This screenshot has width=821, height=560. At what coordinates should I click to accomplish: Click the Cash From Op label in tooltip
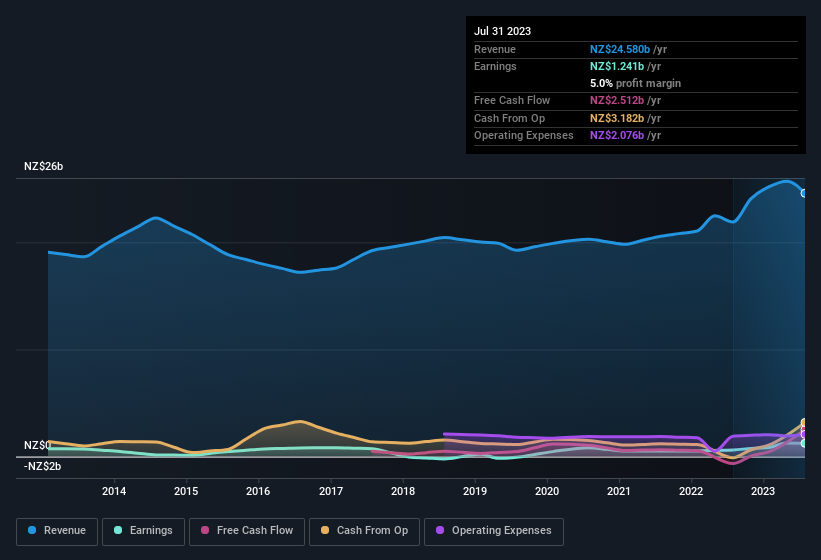click(x=509, y=118)
